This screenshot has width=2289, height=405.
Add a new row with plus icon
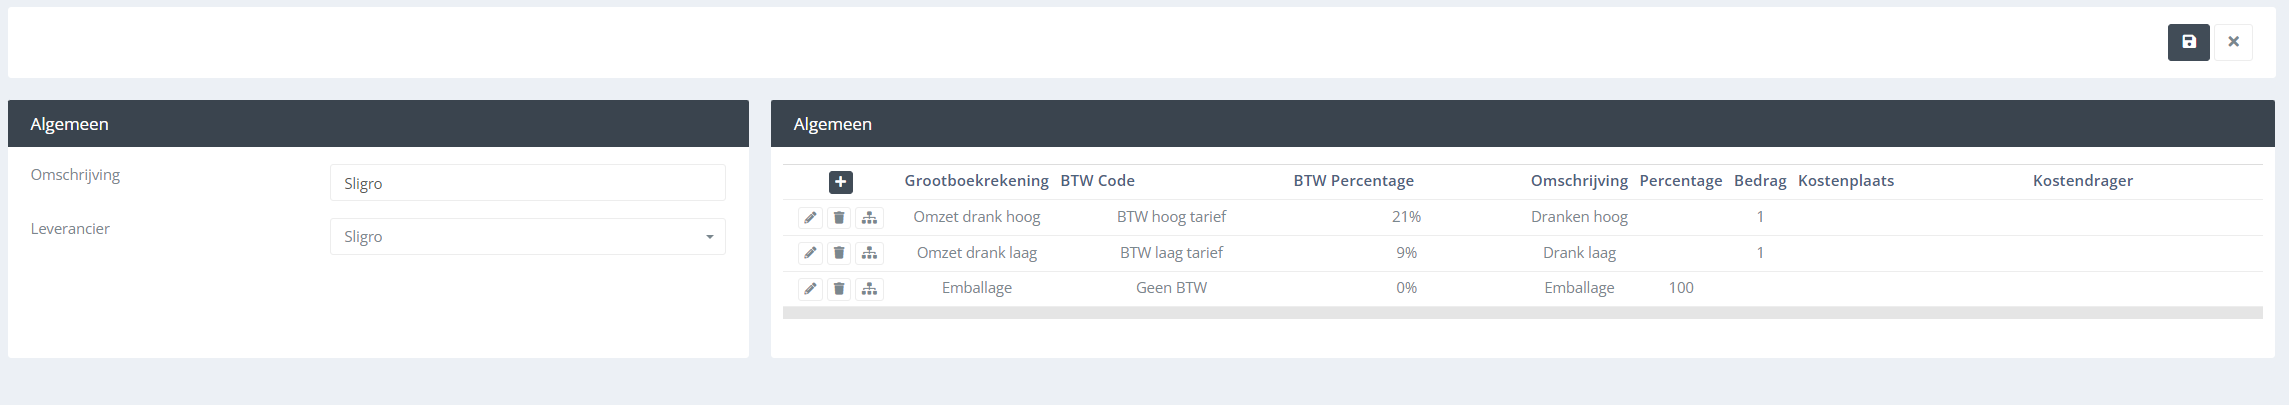coord(840,182)
